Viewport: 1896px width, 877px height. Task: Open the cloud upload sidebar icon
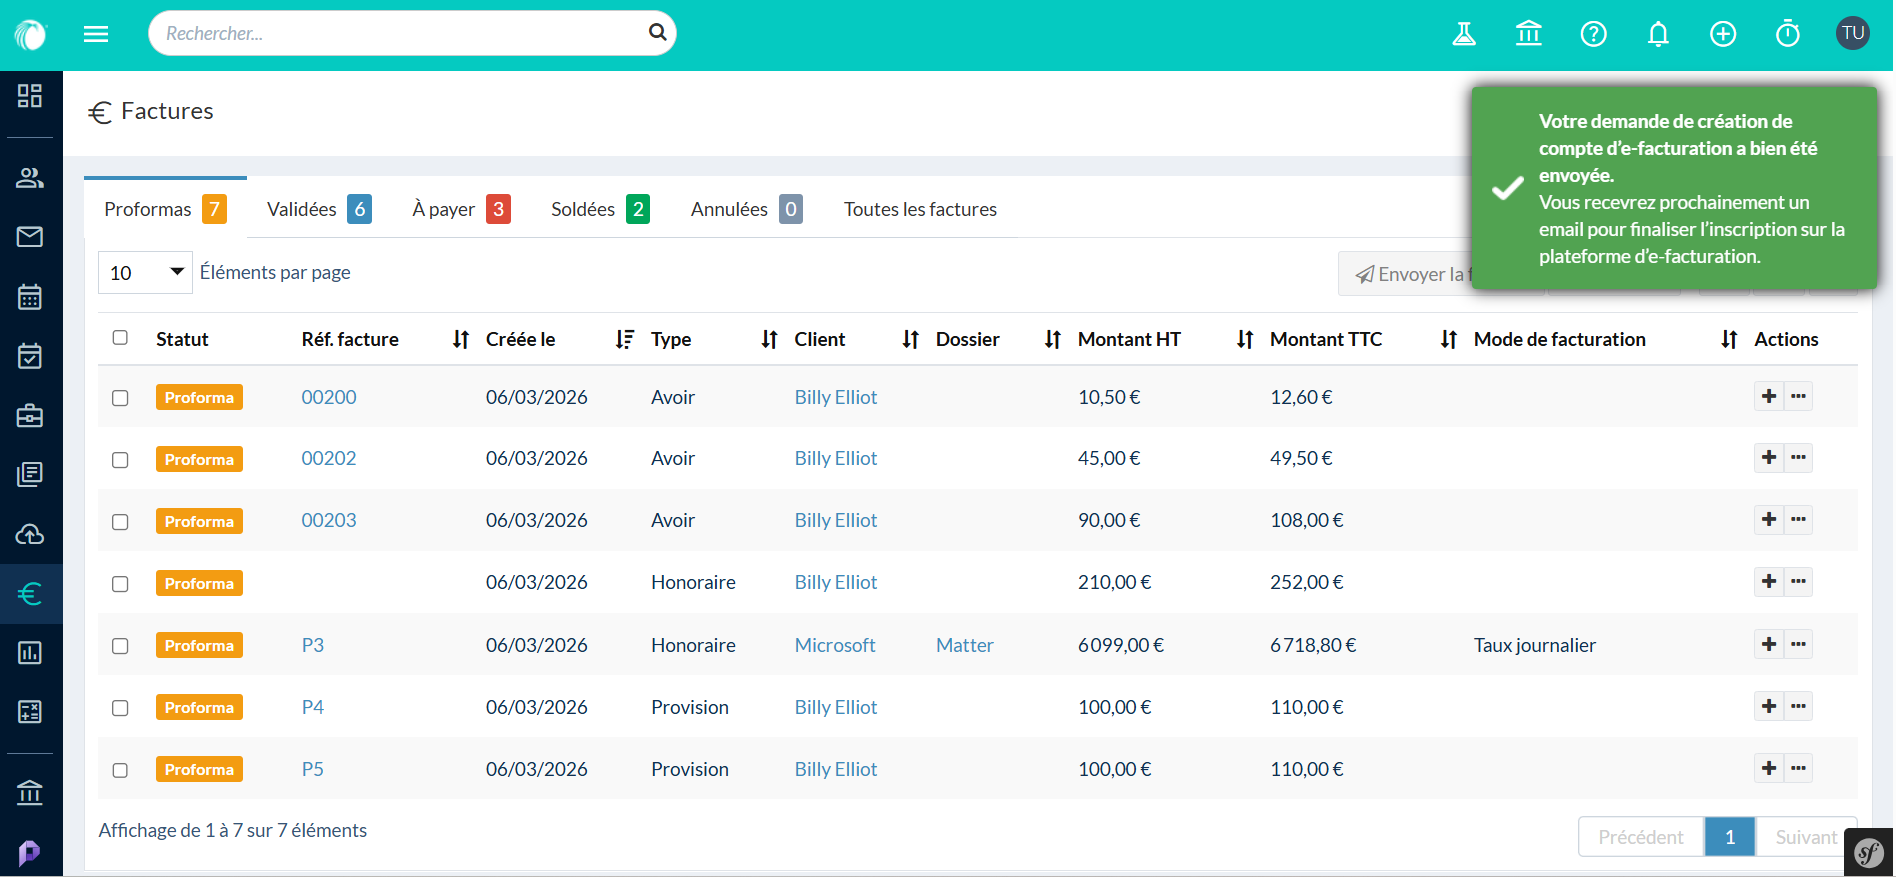30,534
